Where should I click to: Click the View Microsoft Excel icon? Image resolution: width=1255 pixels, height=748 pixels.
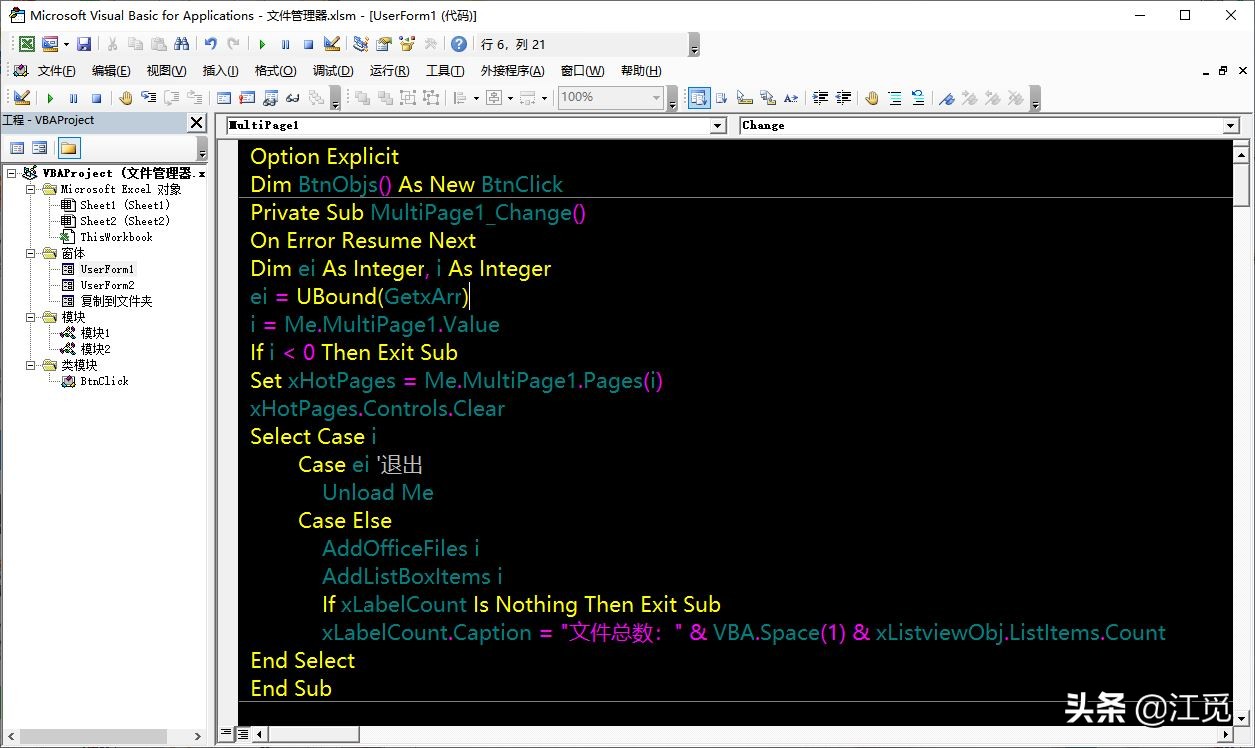(27, 44)
